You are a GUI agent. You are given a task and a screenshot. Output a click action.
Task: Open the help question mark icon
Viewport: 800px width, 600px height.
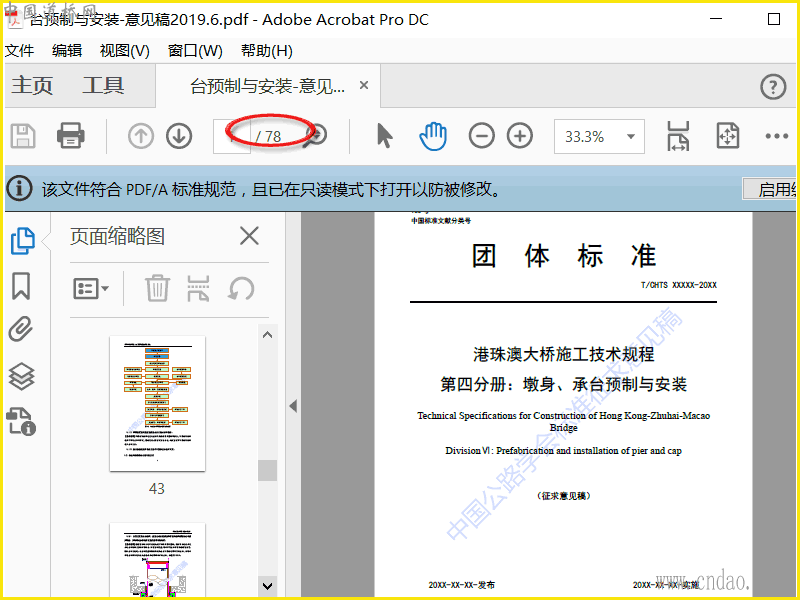point(773,87)
